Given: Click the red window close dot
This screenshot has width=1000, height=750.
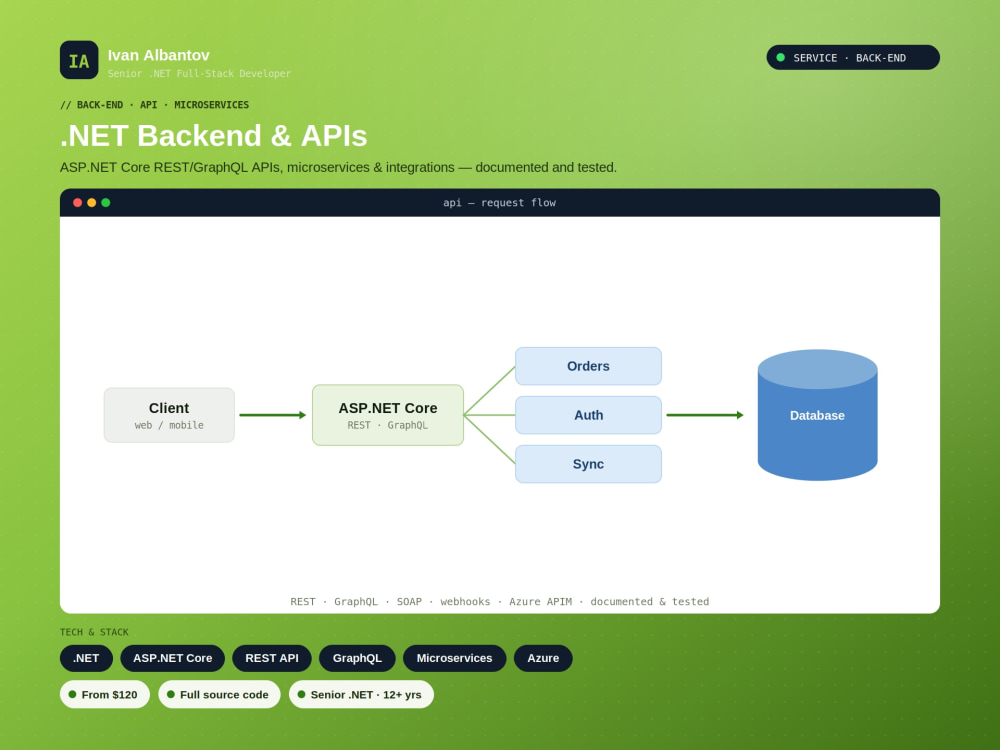Looking at the screenshot, I should (77, 203).
